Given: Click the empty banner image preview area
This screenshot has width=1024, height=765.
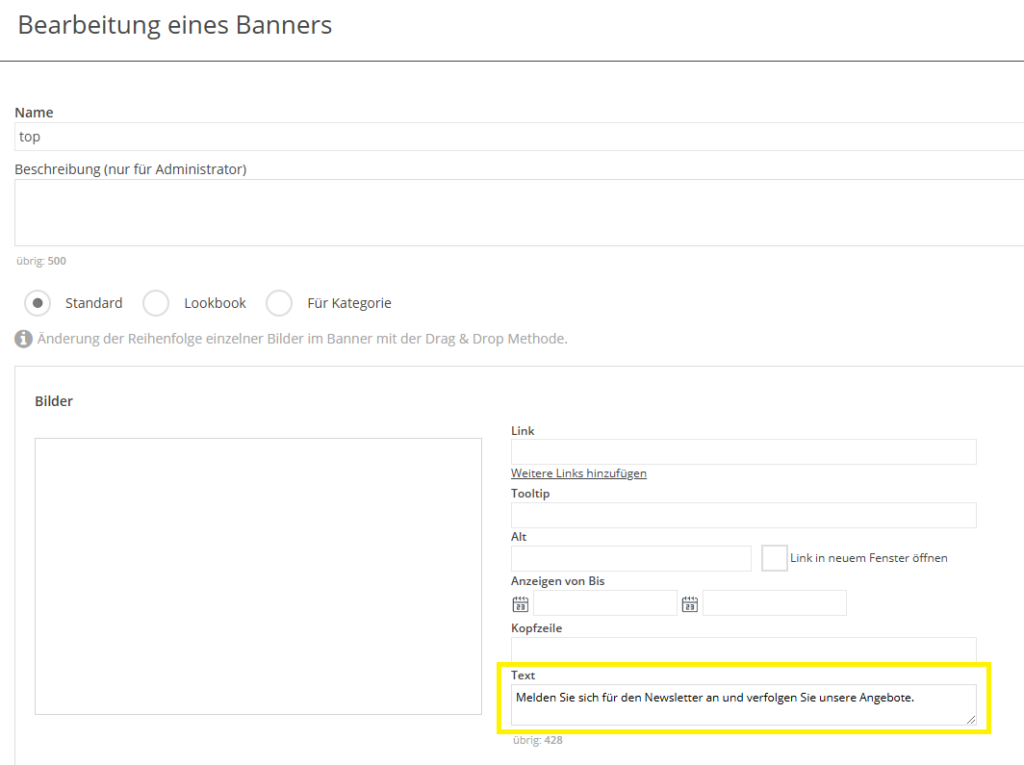Looking at the screenshot, I should pos(258,576).
